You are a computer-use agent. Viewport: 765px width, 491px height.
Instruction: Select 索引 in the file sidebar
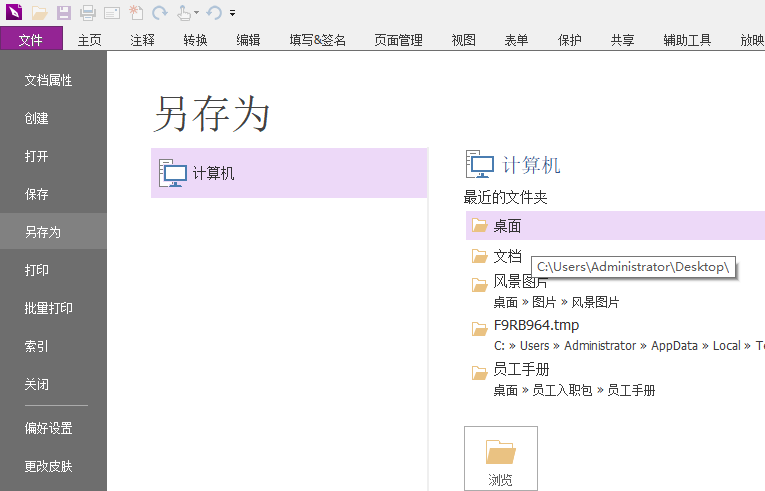click(x=53, y=346)
